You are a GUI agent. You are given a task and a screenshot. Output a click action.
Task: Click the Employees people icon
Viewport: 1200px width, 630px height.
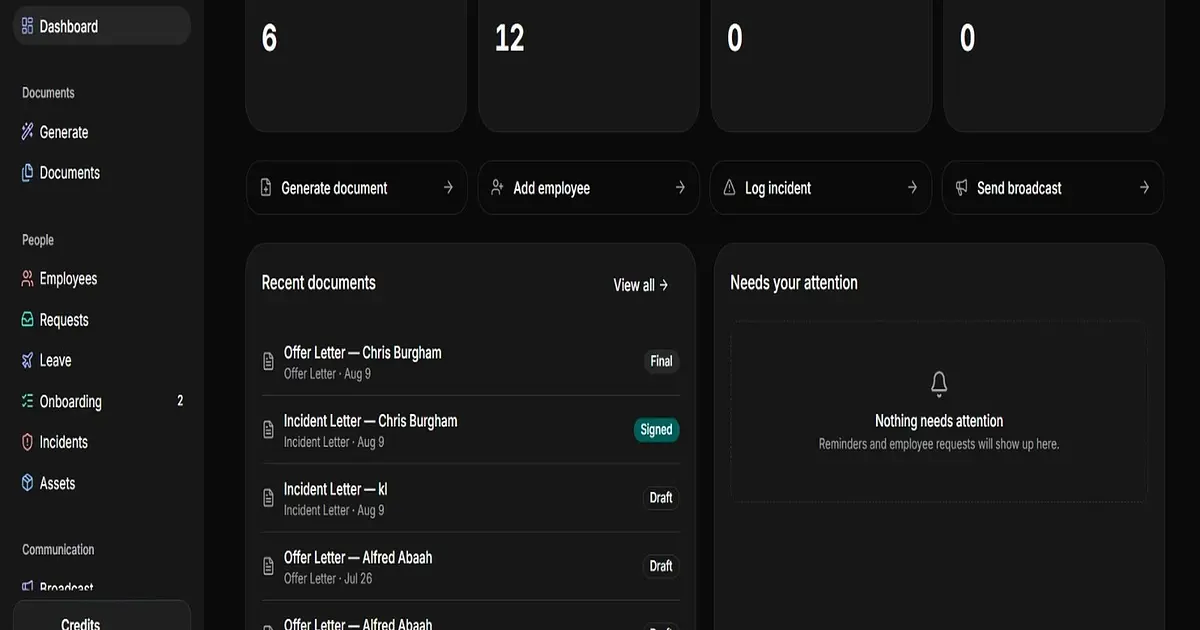pyautogui.click(x=28, y=279)
